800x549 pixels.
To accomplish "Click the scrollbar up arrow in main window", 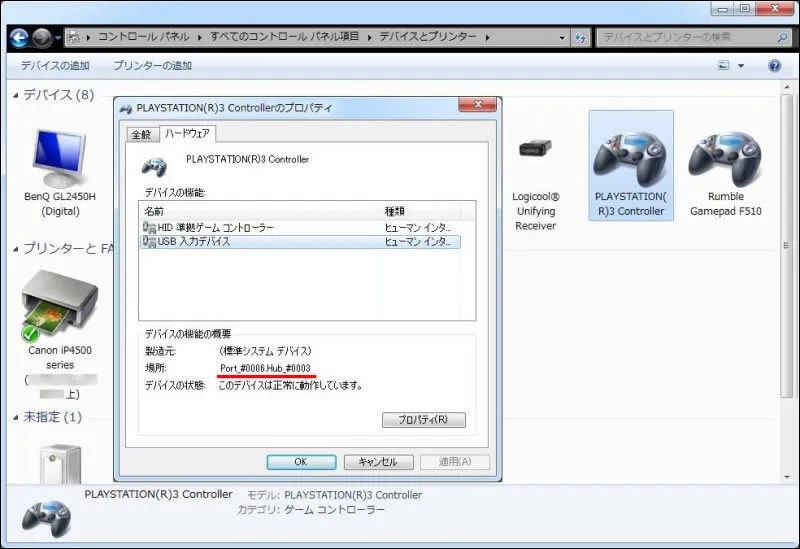I will (x=787, y=88).
